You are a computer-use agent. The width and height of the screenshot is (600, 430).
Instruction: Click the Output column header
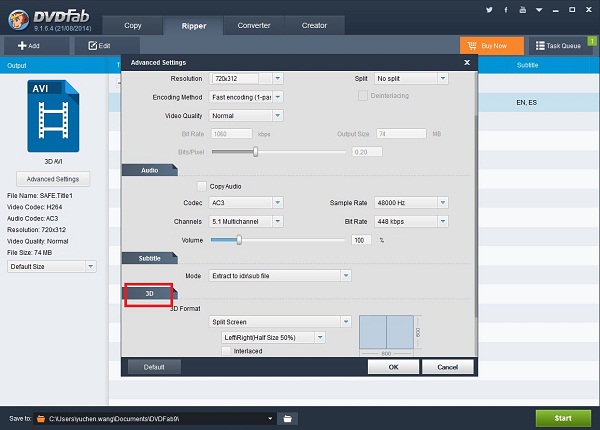pos(17,65)
